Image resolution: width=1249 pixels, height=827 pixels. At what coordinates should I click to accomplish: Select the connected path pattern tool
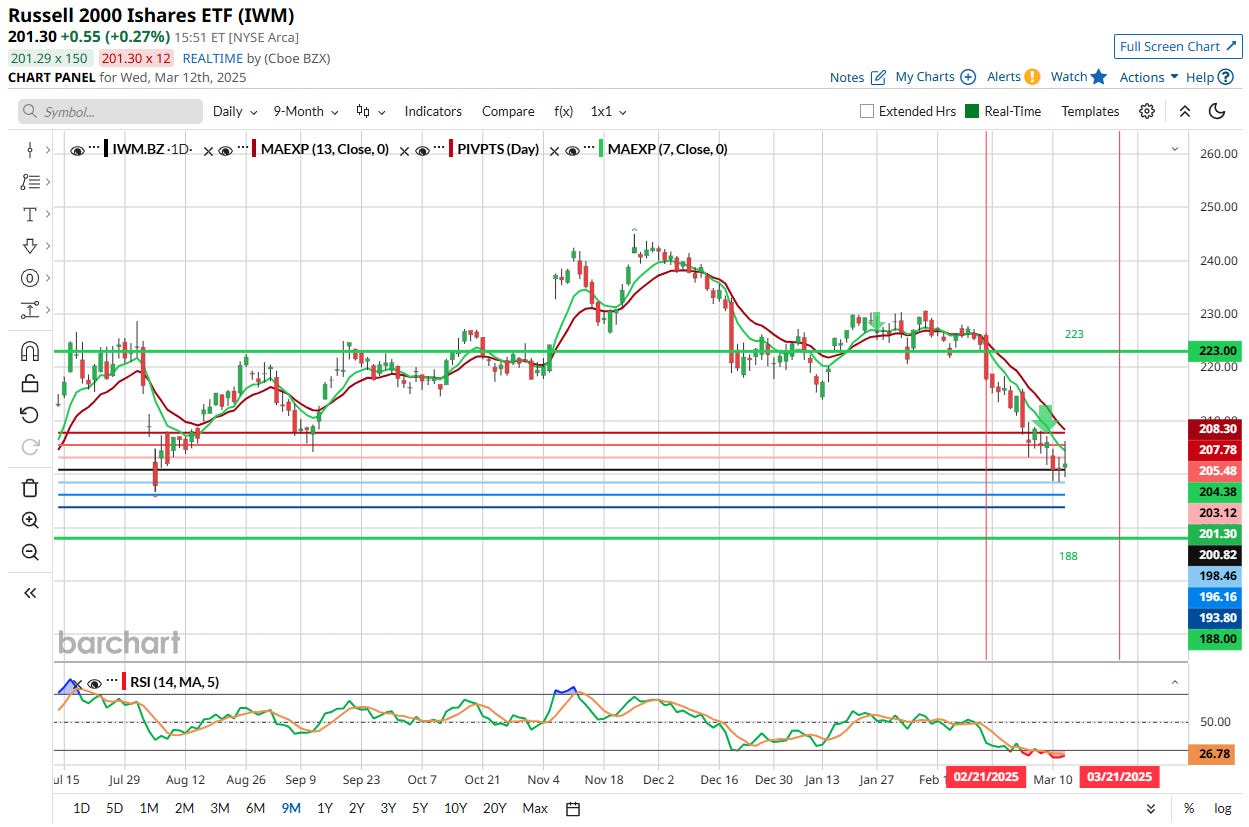tap(30, 310)
